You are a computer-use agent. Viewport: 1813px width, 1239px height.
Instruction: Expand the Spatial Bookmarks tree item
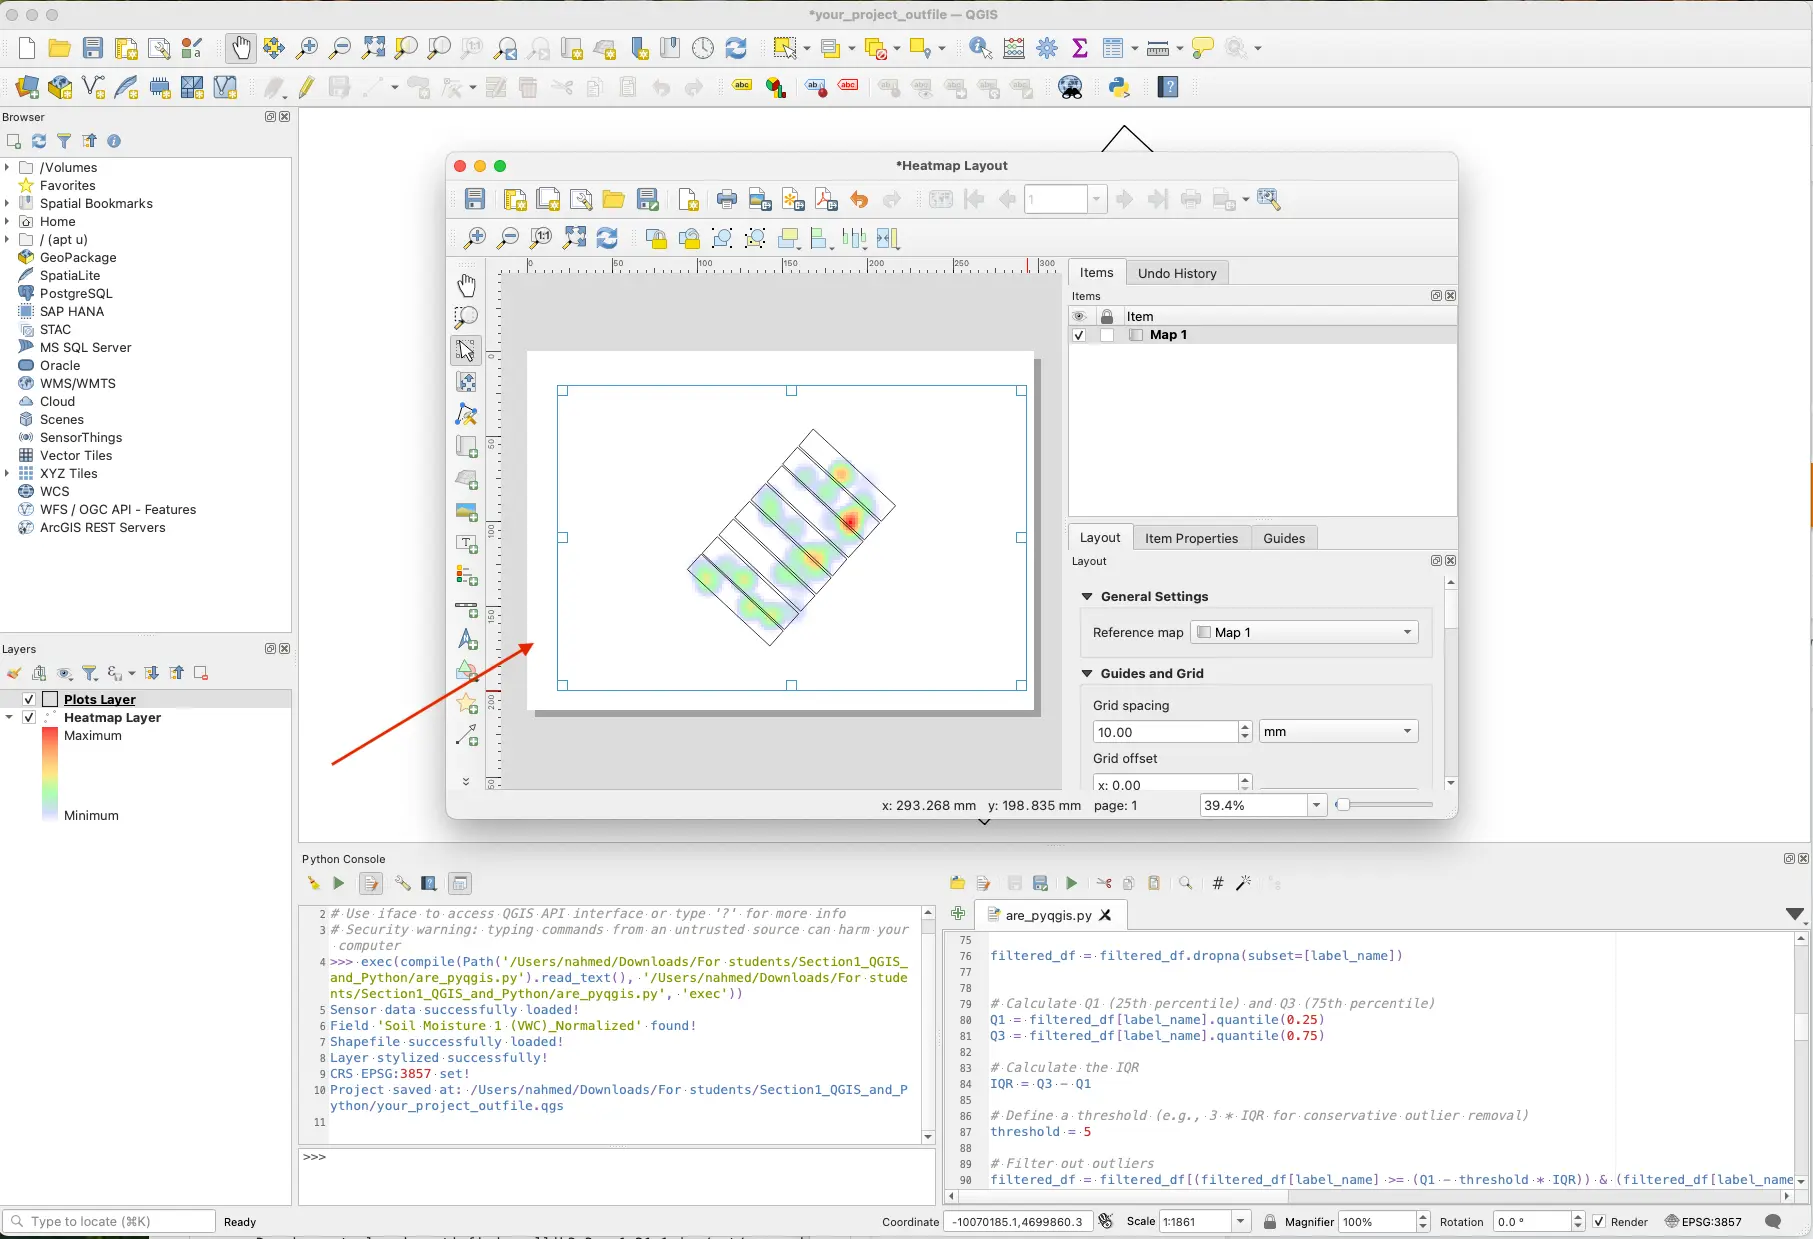tap(8, 203)
